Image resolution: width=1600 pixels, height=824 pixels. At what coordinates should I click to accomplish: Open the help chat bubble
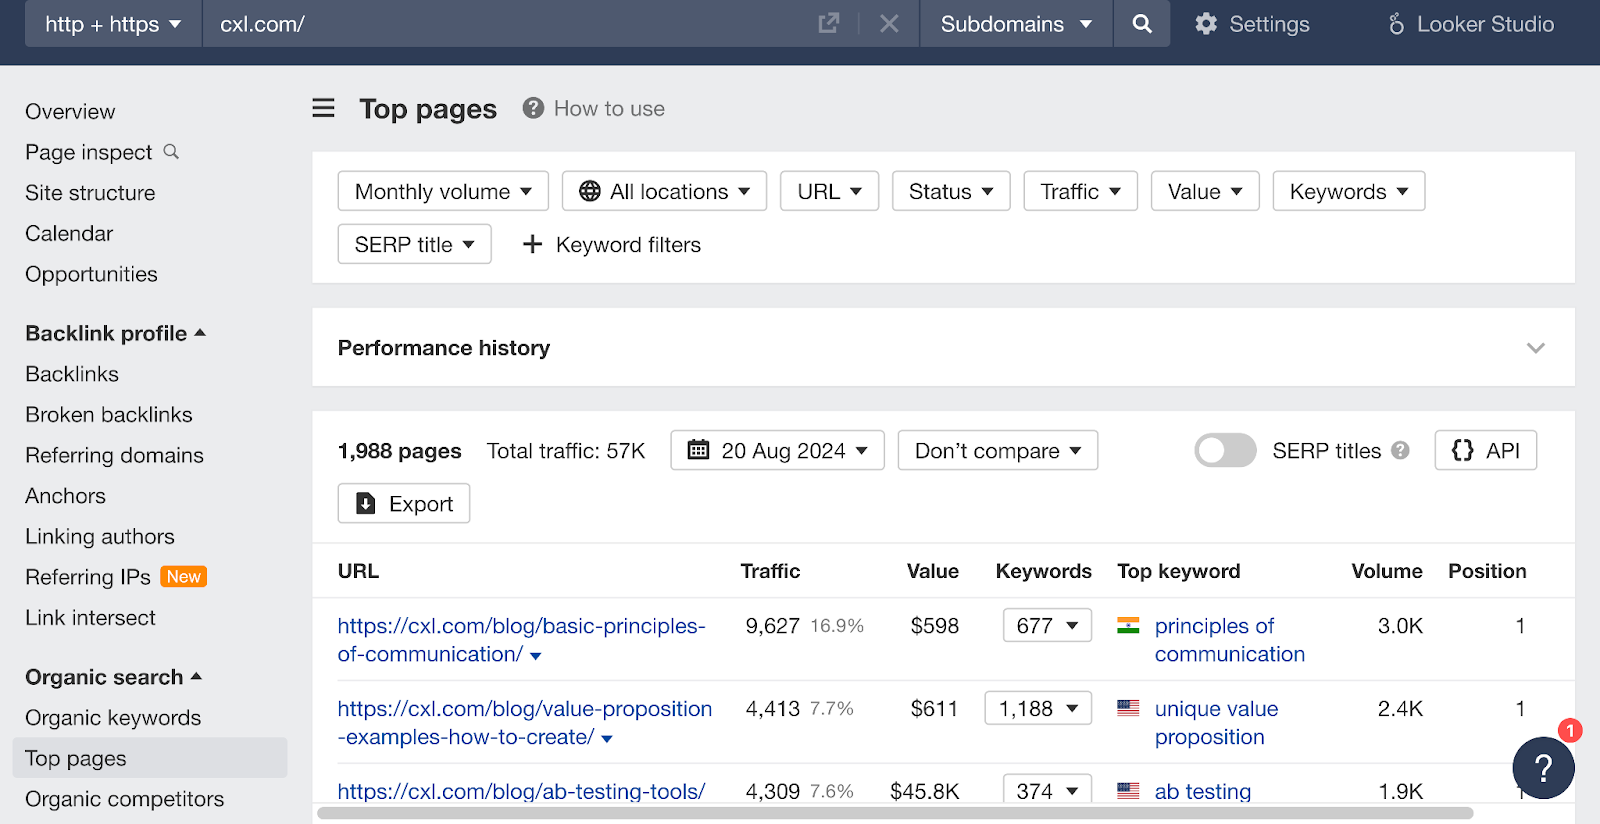tap(1543, 767)
